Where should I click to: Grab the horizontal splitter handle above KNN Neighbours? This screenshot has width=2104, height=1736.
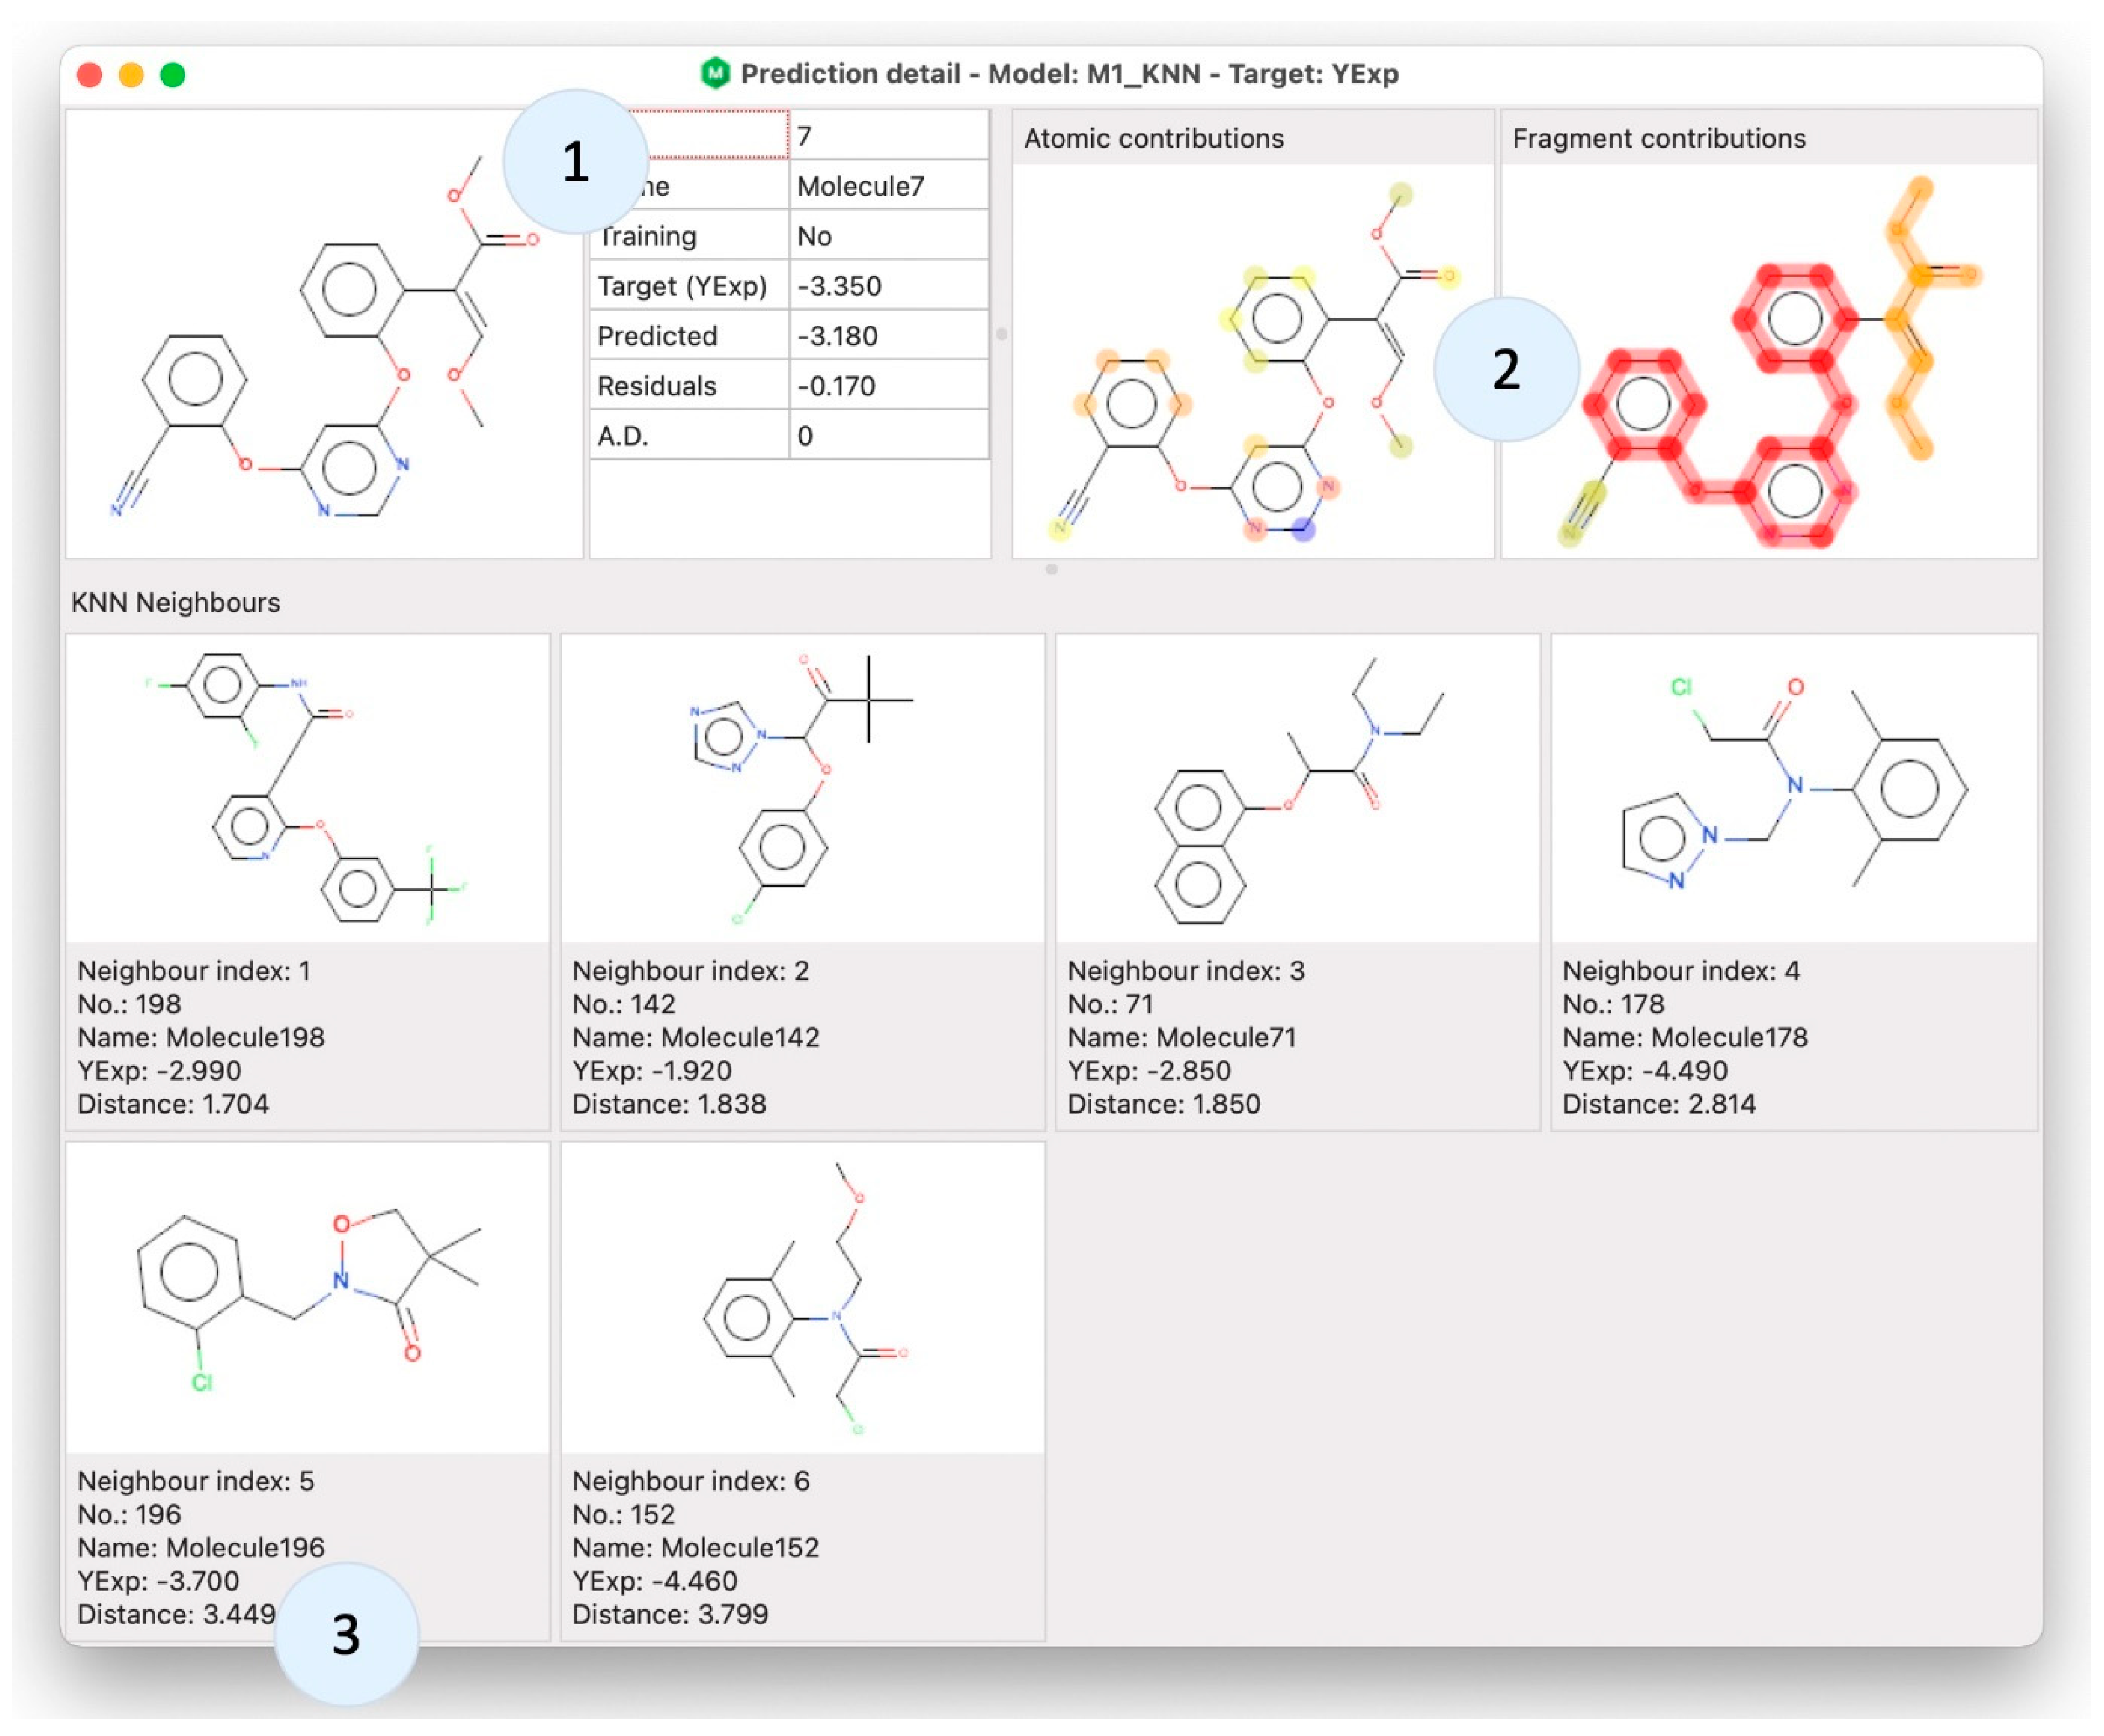click(x=1051, y=569)
